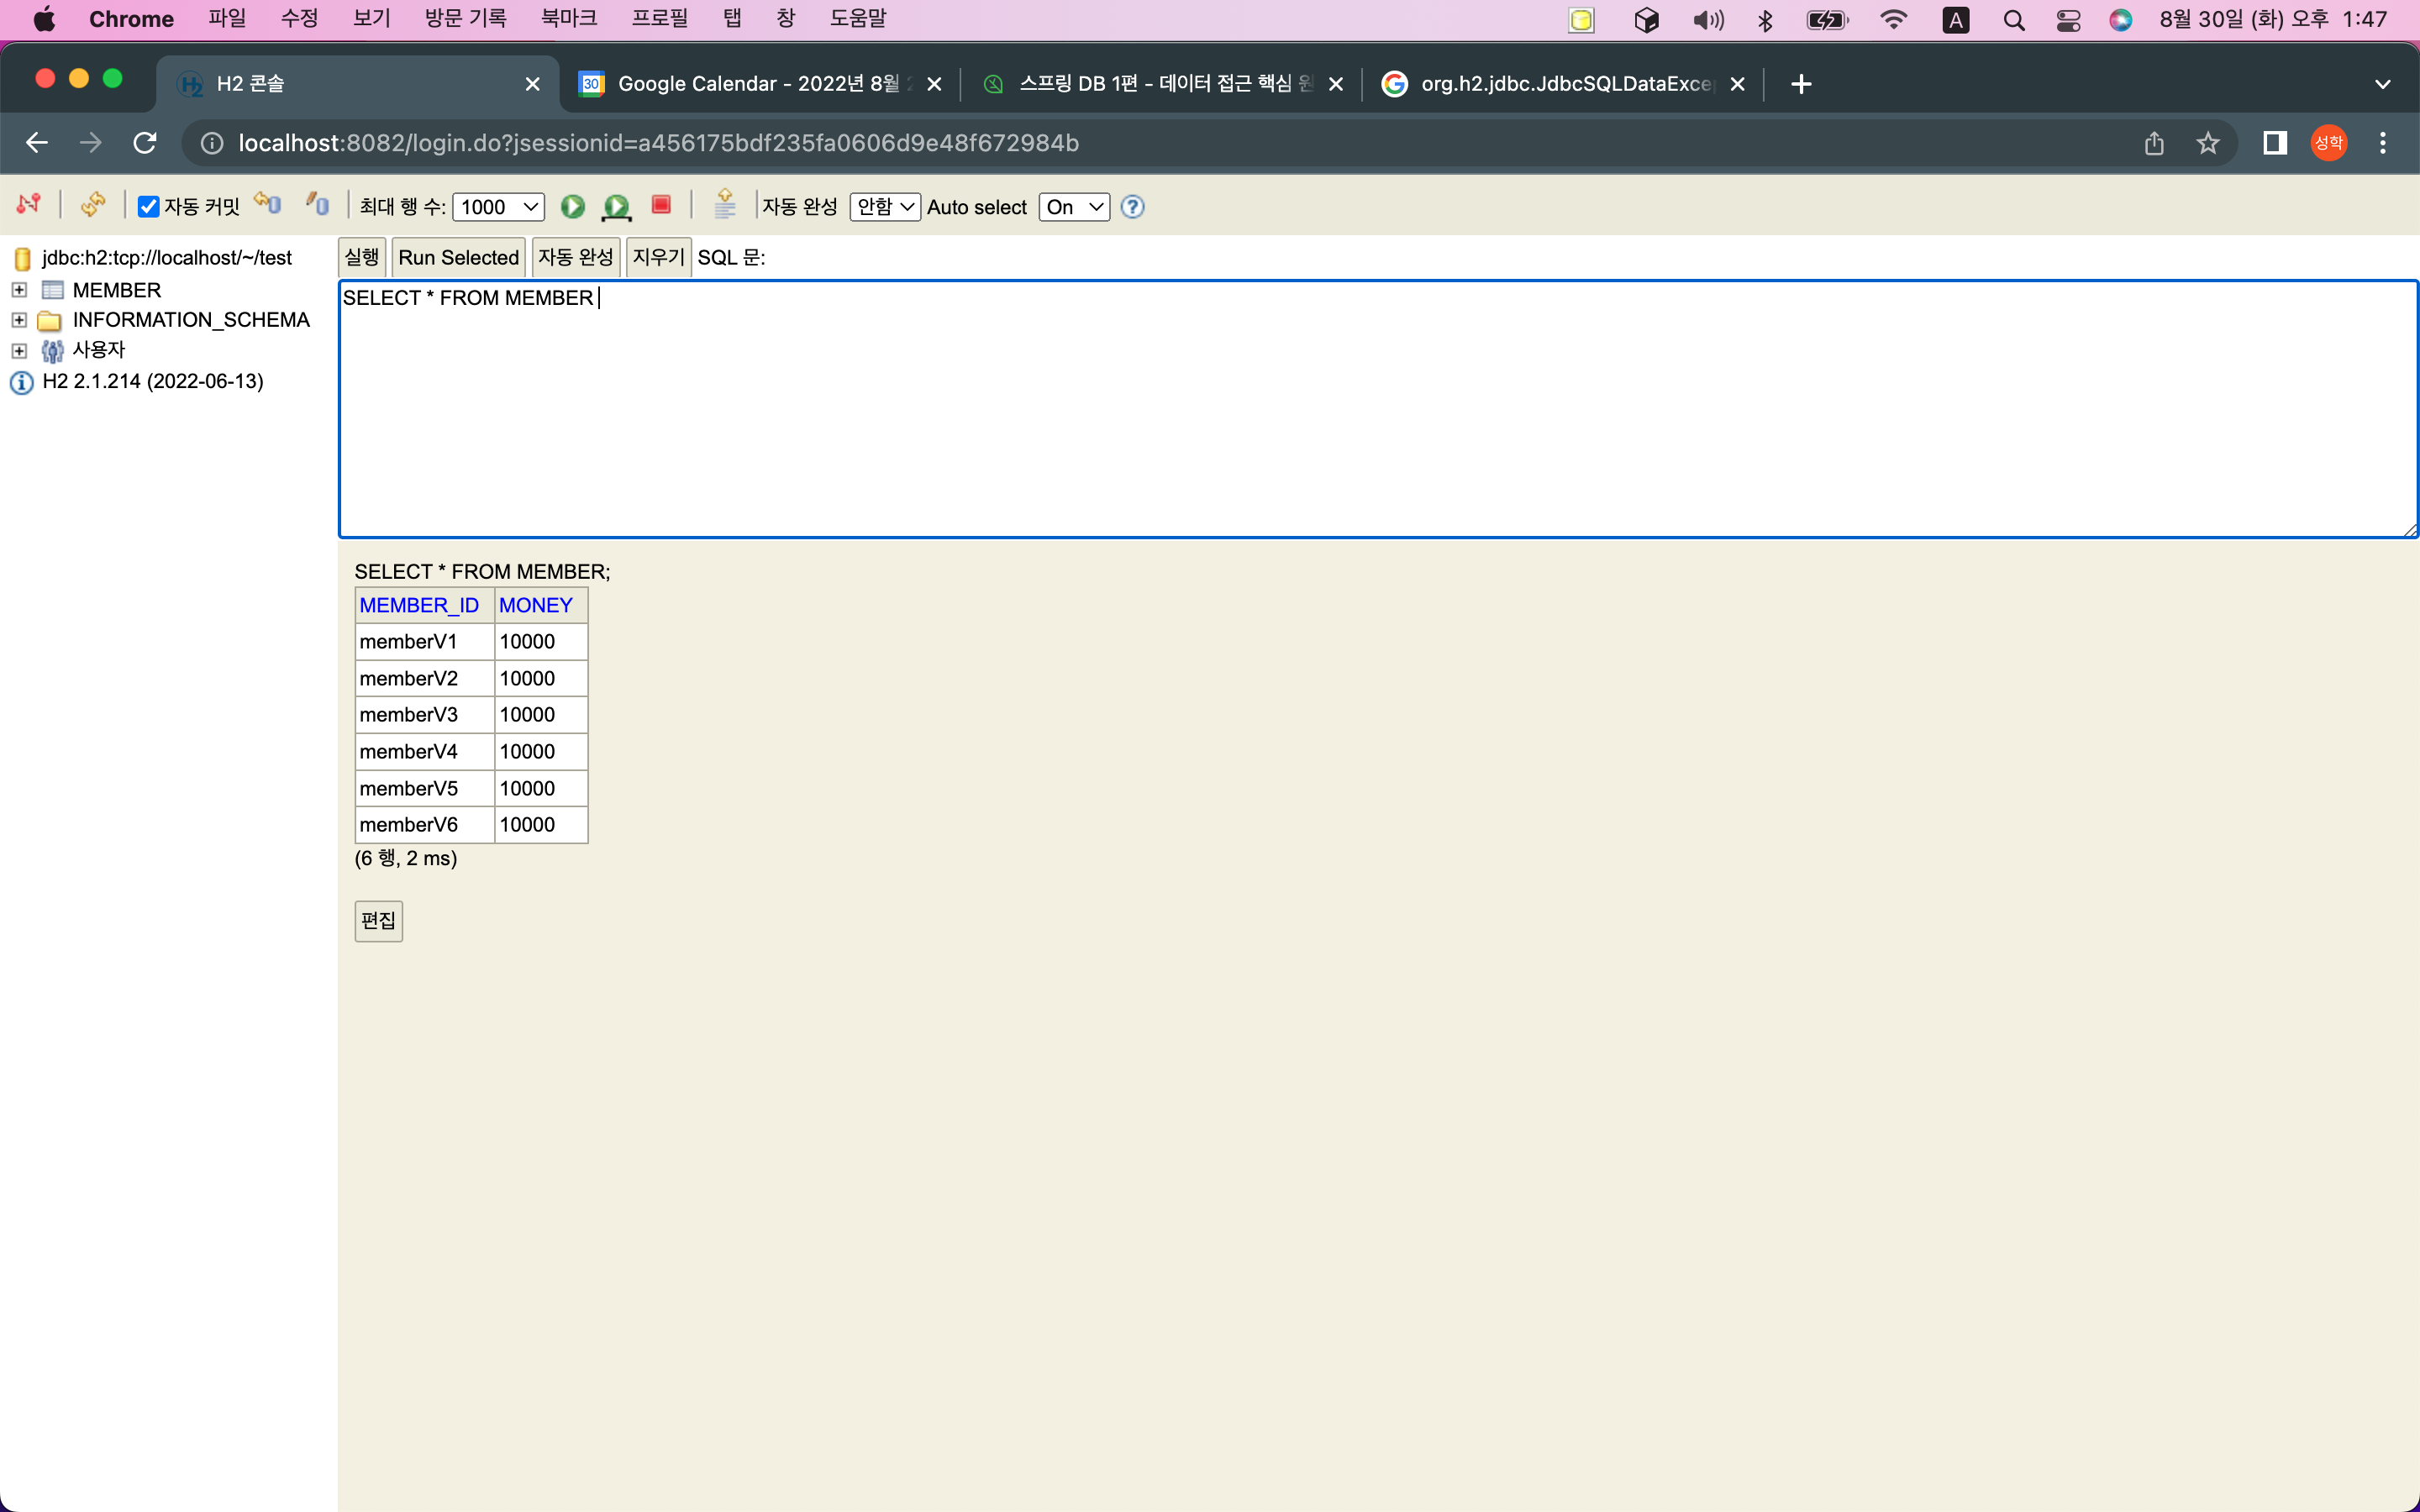Select the 자동 완성 tab

(575, 258)
